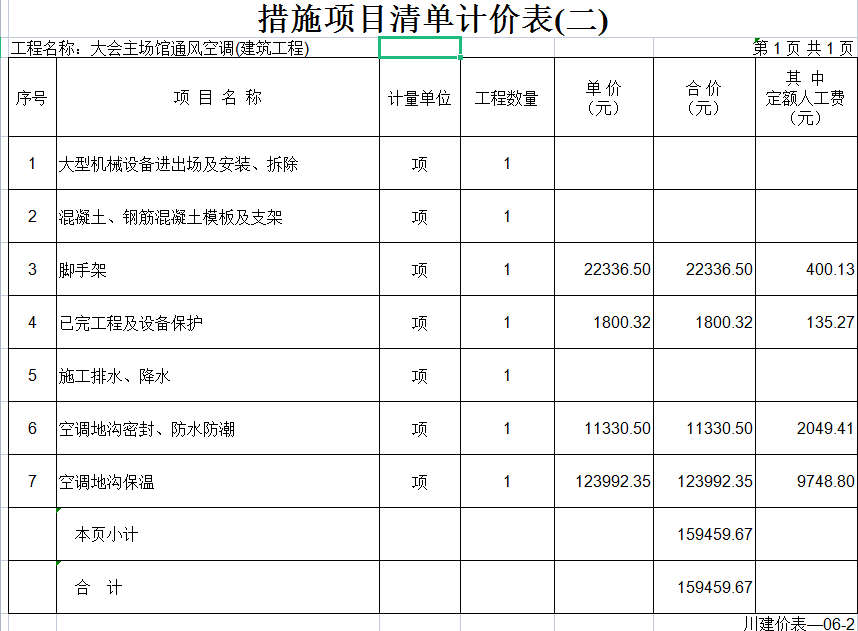Select the 序号 header cell

32,97
